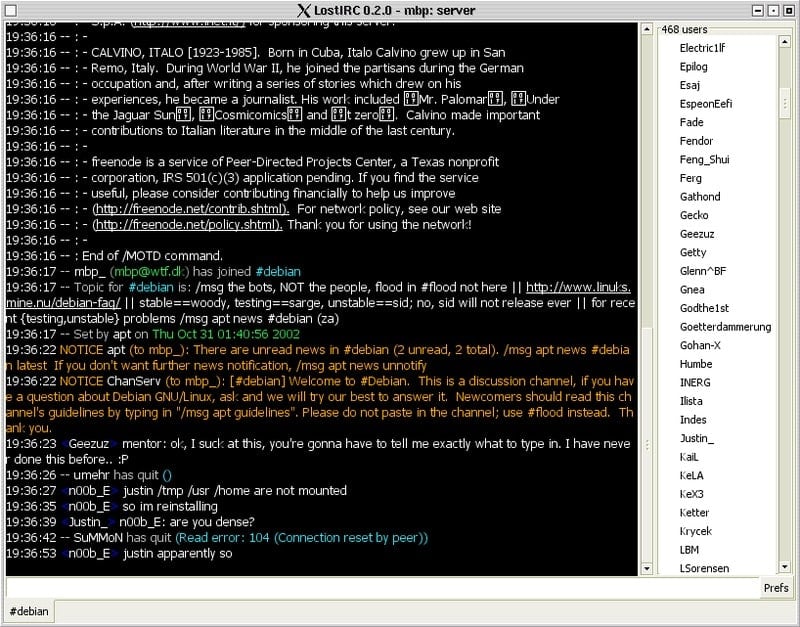The height and width of the screenshot is (627, 800).
Task: Select Epilog in the user list
Action: (x=694, y=66)
